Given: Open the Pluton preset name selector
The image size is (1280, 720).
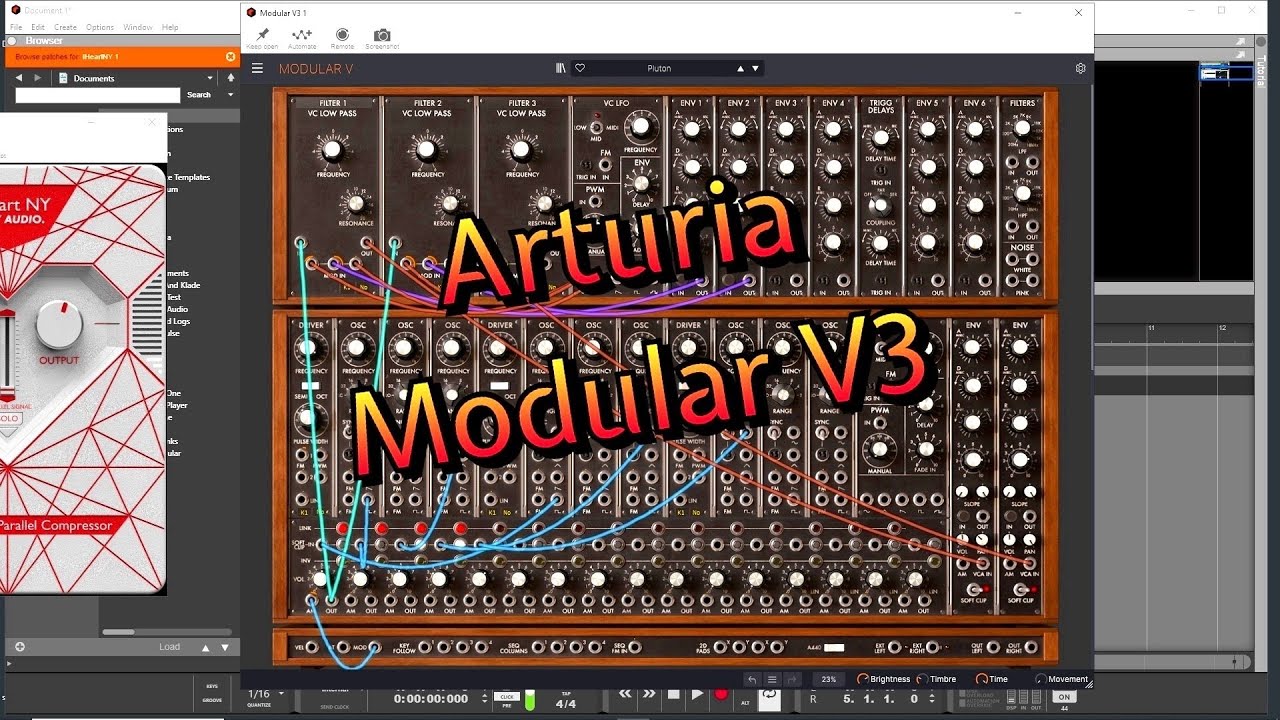Looking at the screenshot, I should (x=659, y=68).
